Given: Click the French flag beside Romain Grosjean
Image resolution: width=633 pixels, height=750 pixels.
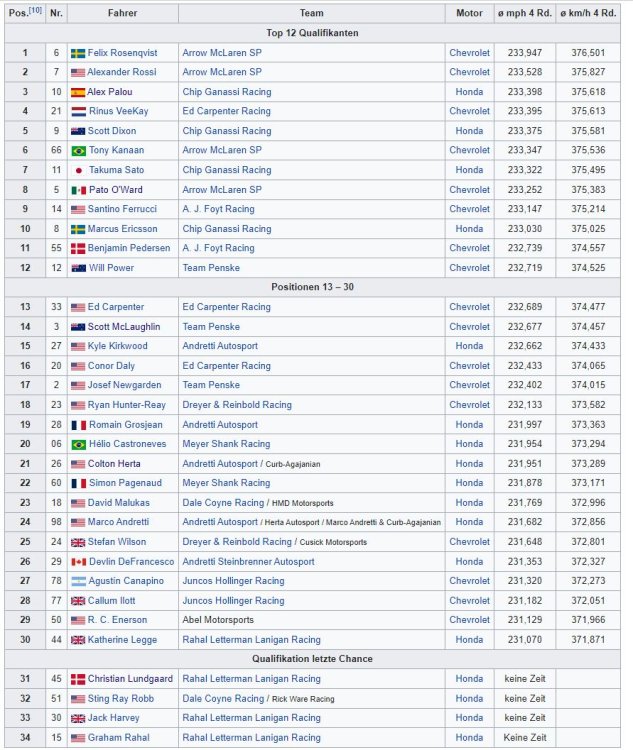Looking at the screenshot, I should [x=78, y=424].
